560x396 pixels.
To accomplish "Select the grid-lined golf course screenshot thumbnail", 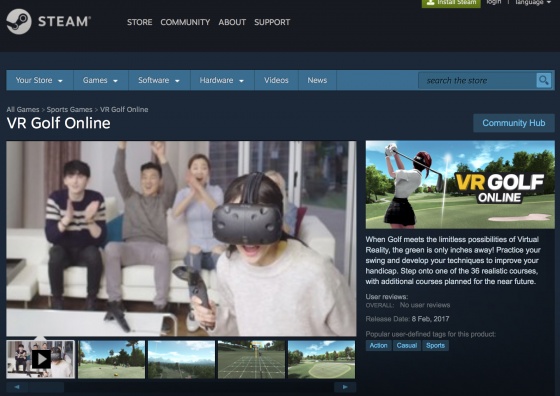I will (x=251, y=359).
